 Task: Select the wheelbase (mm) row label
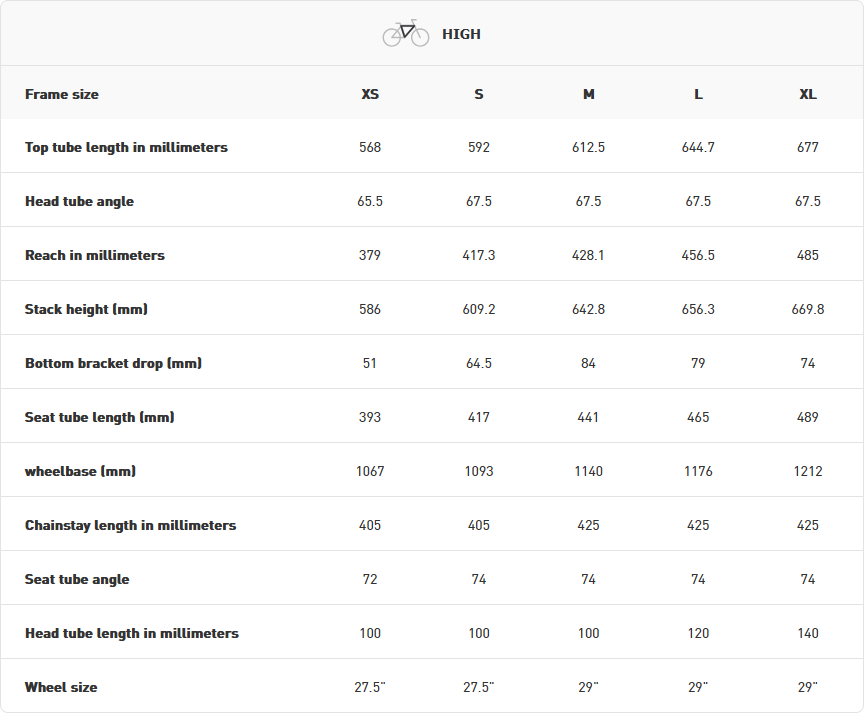(80, 471)
